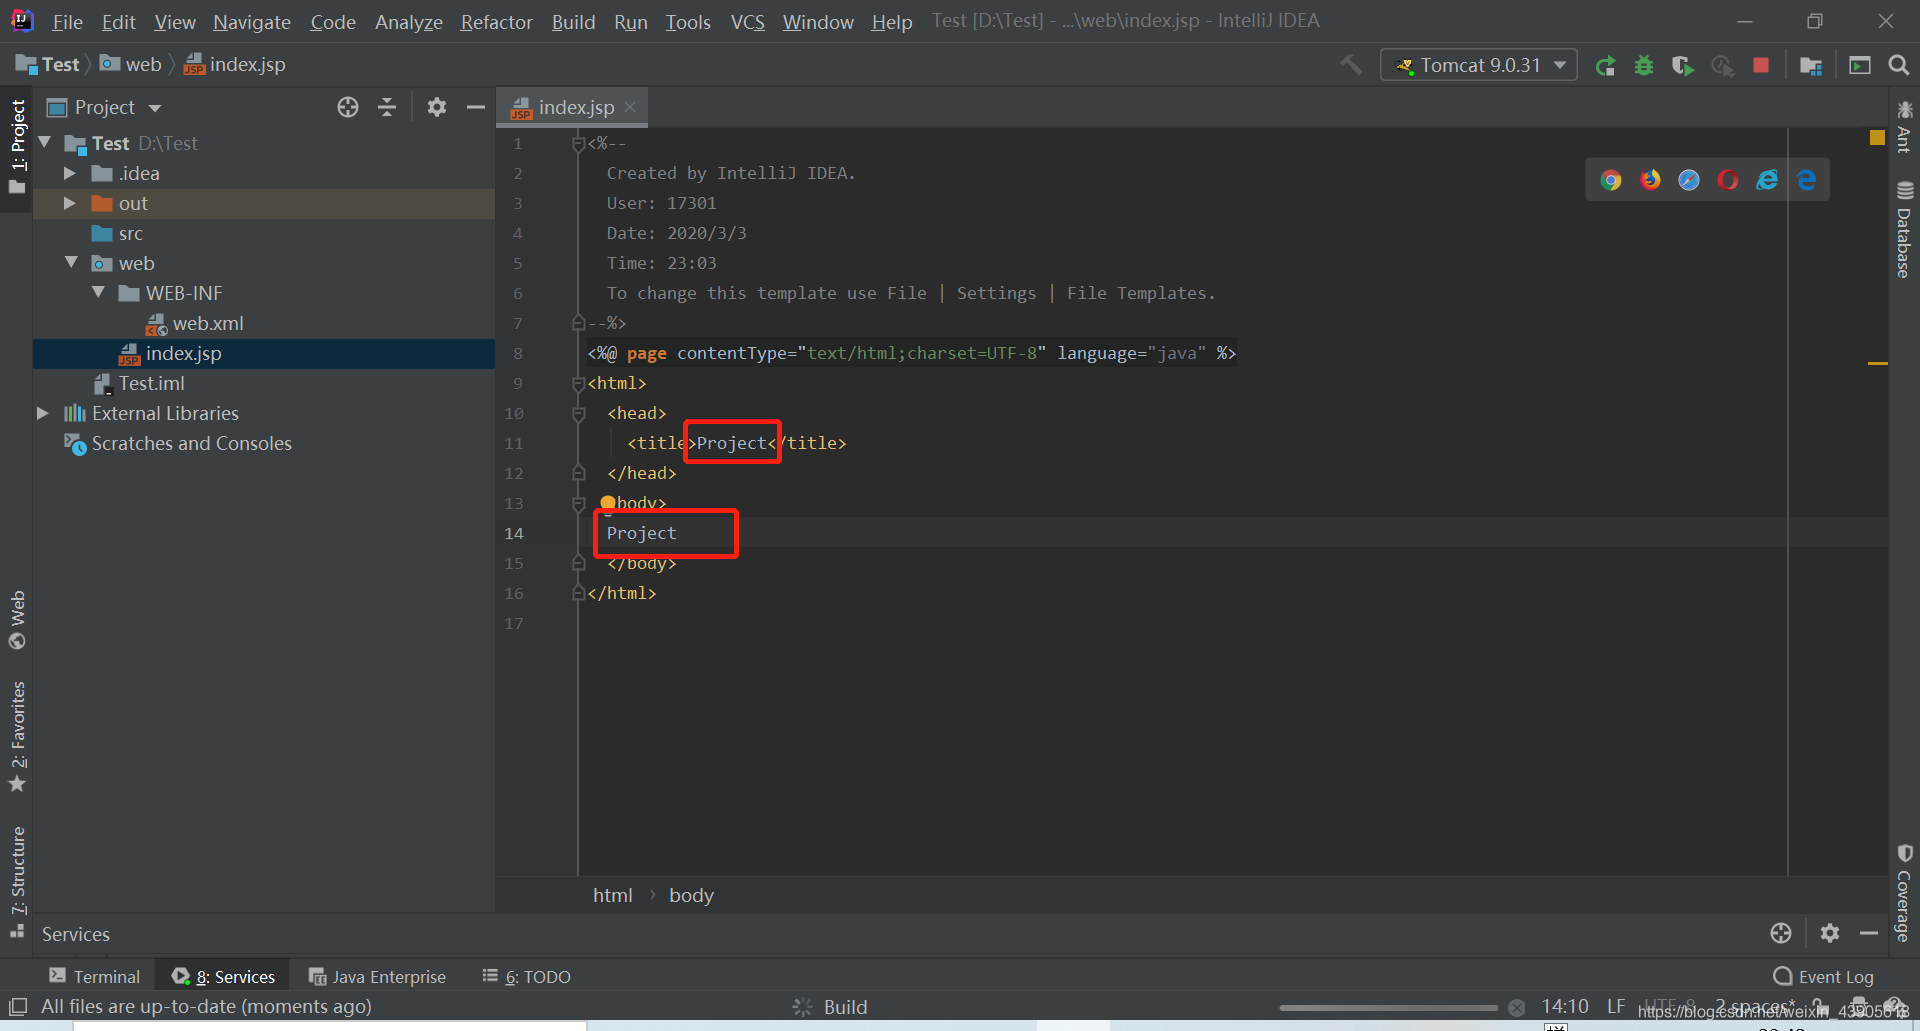1920x1031 pixels.
Task: Collapse all nodes in Project panel
Action: 387,107
